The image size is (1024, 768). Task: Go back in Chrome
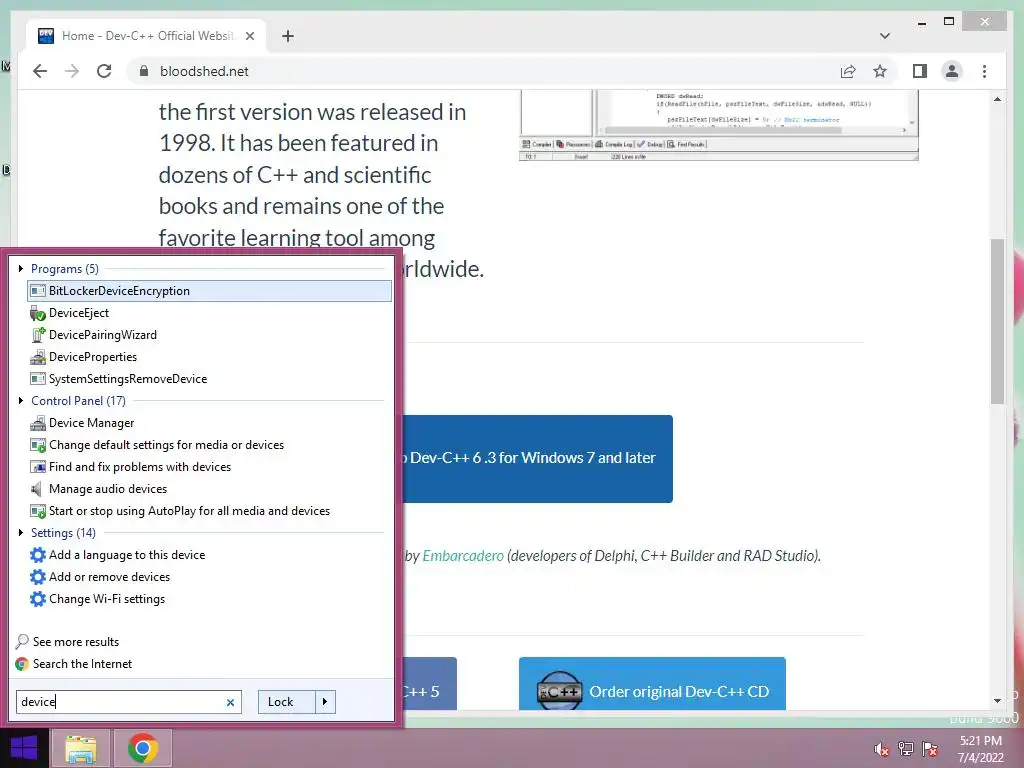pos(40,71)
